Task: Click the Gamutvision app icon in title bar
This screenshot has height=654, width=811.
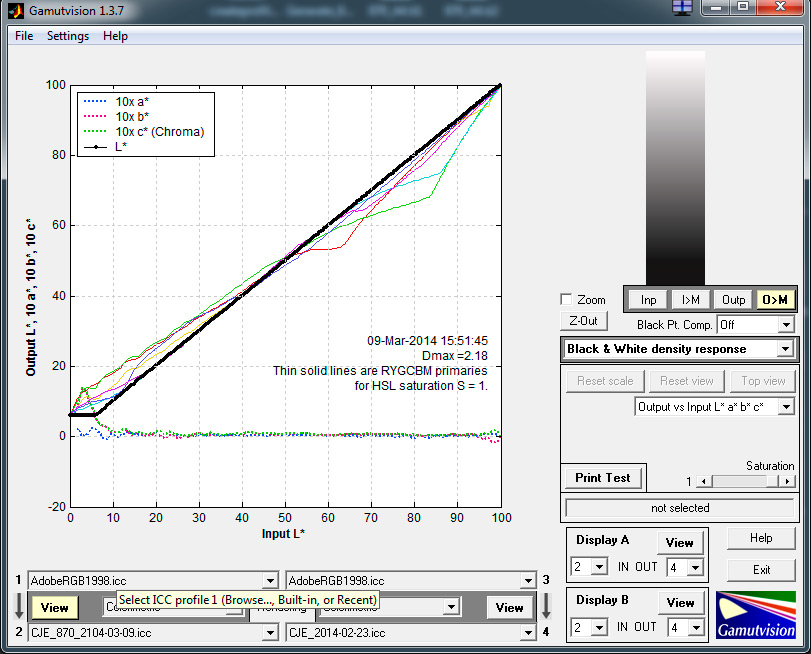Action: coord(15,10)
